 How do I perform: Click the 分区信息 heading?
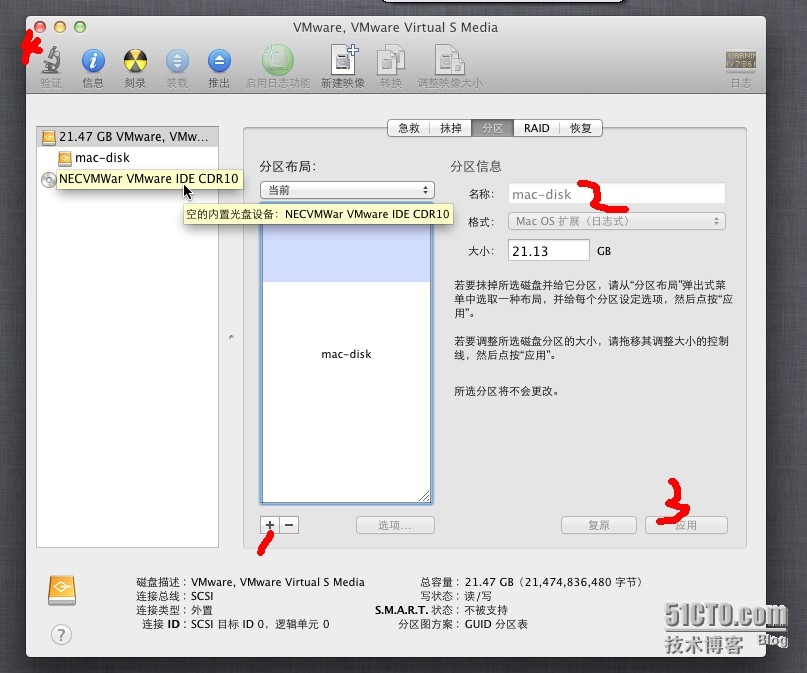(476, 166)
